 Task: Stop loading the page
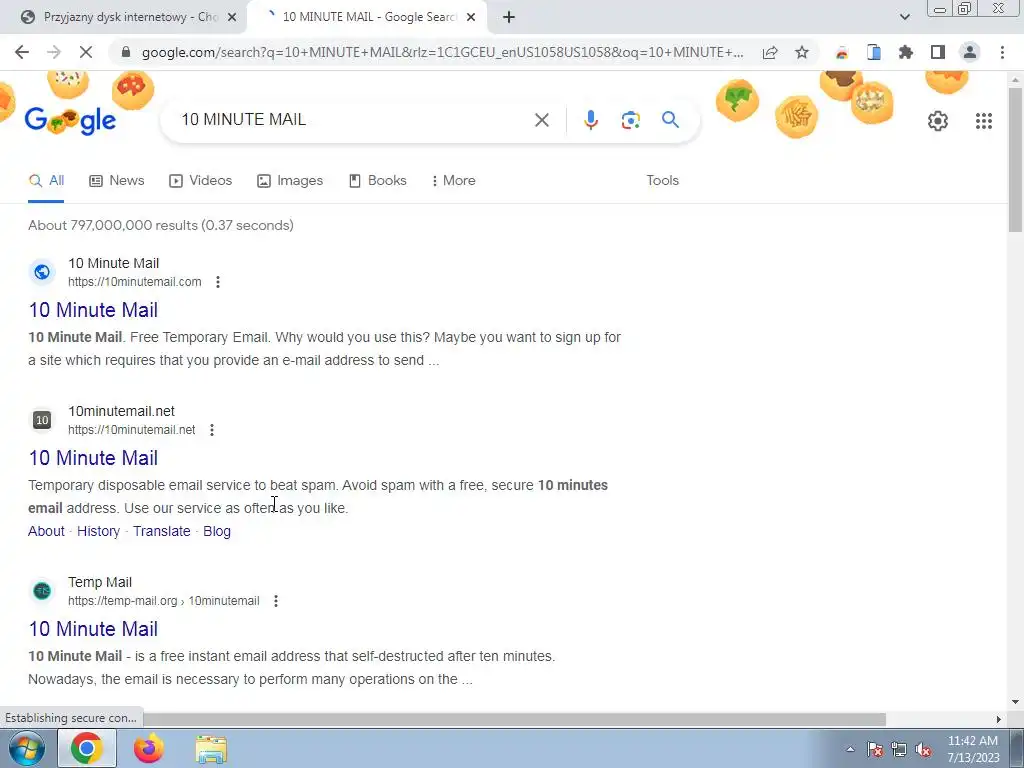(86, 52)
